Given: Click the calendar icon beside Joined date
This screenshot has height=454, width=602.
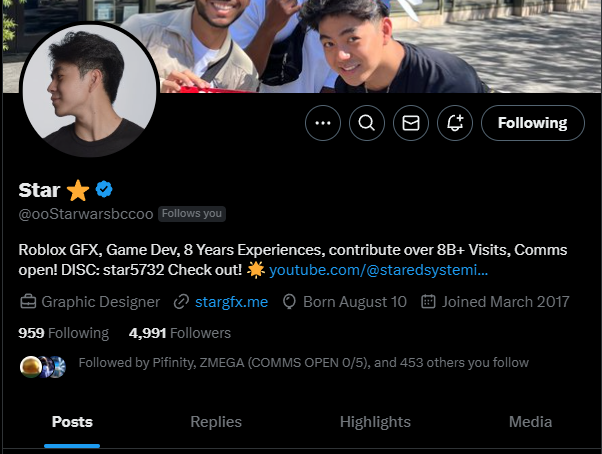Looking at the screenshot, I should pos(428,301).
